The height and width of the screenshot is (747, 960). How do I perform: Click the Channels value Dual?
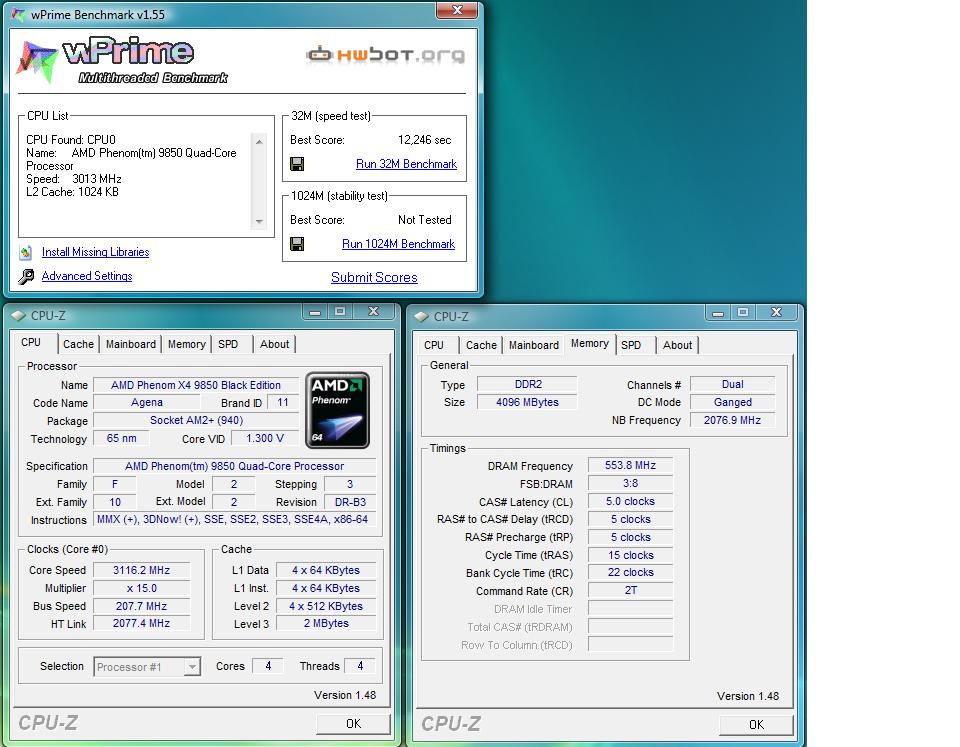(732, 385)
